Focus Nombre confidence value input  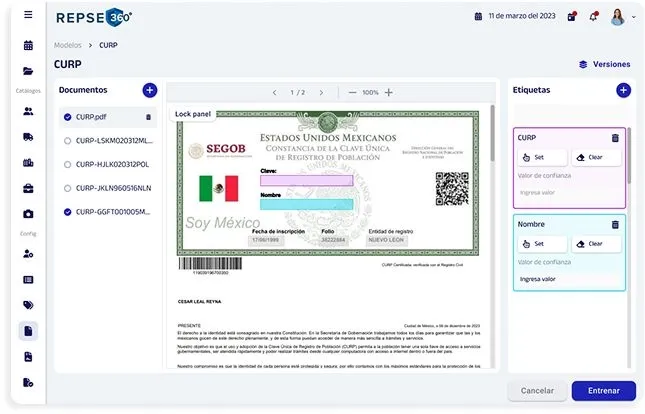[569, 279]
